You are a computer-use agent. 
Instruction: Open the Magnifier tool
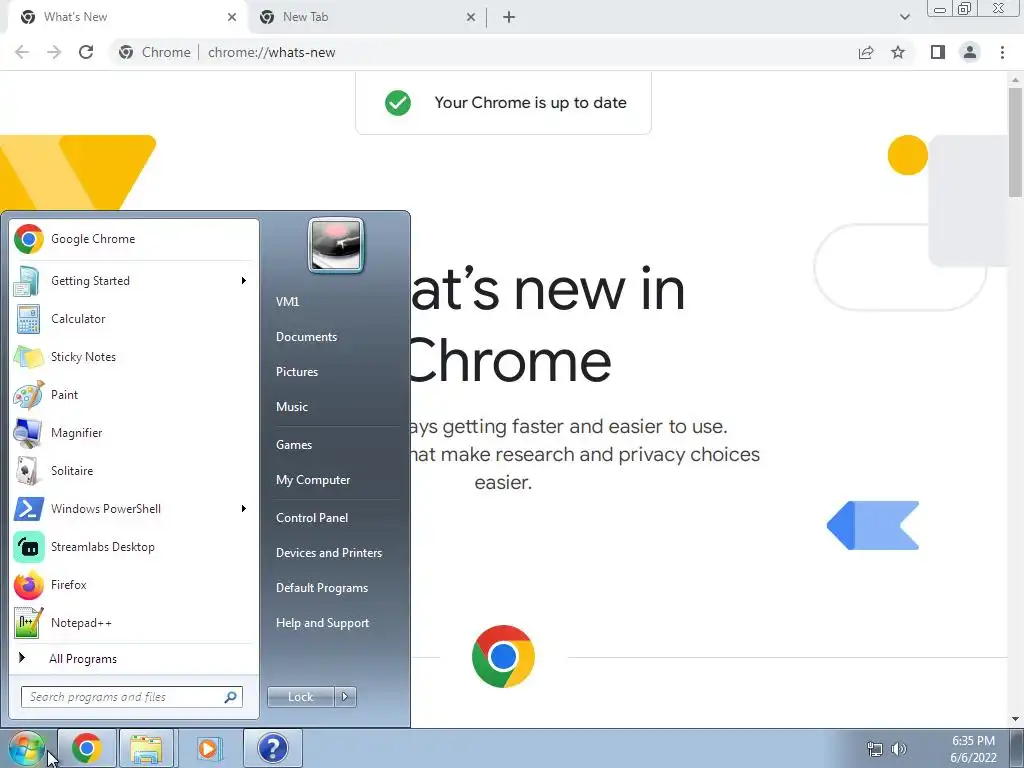pos(134,432)
